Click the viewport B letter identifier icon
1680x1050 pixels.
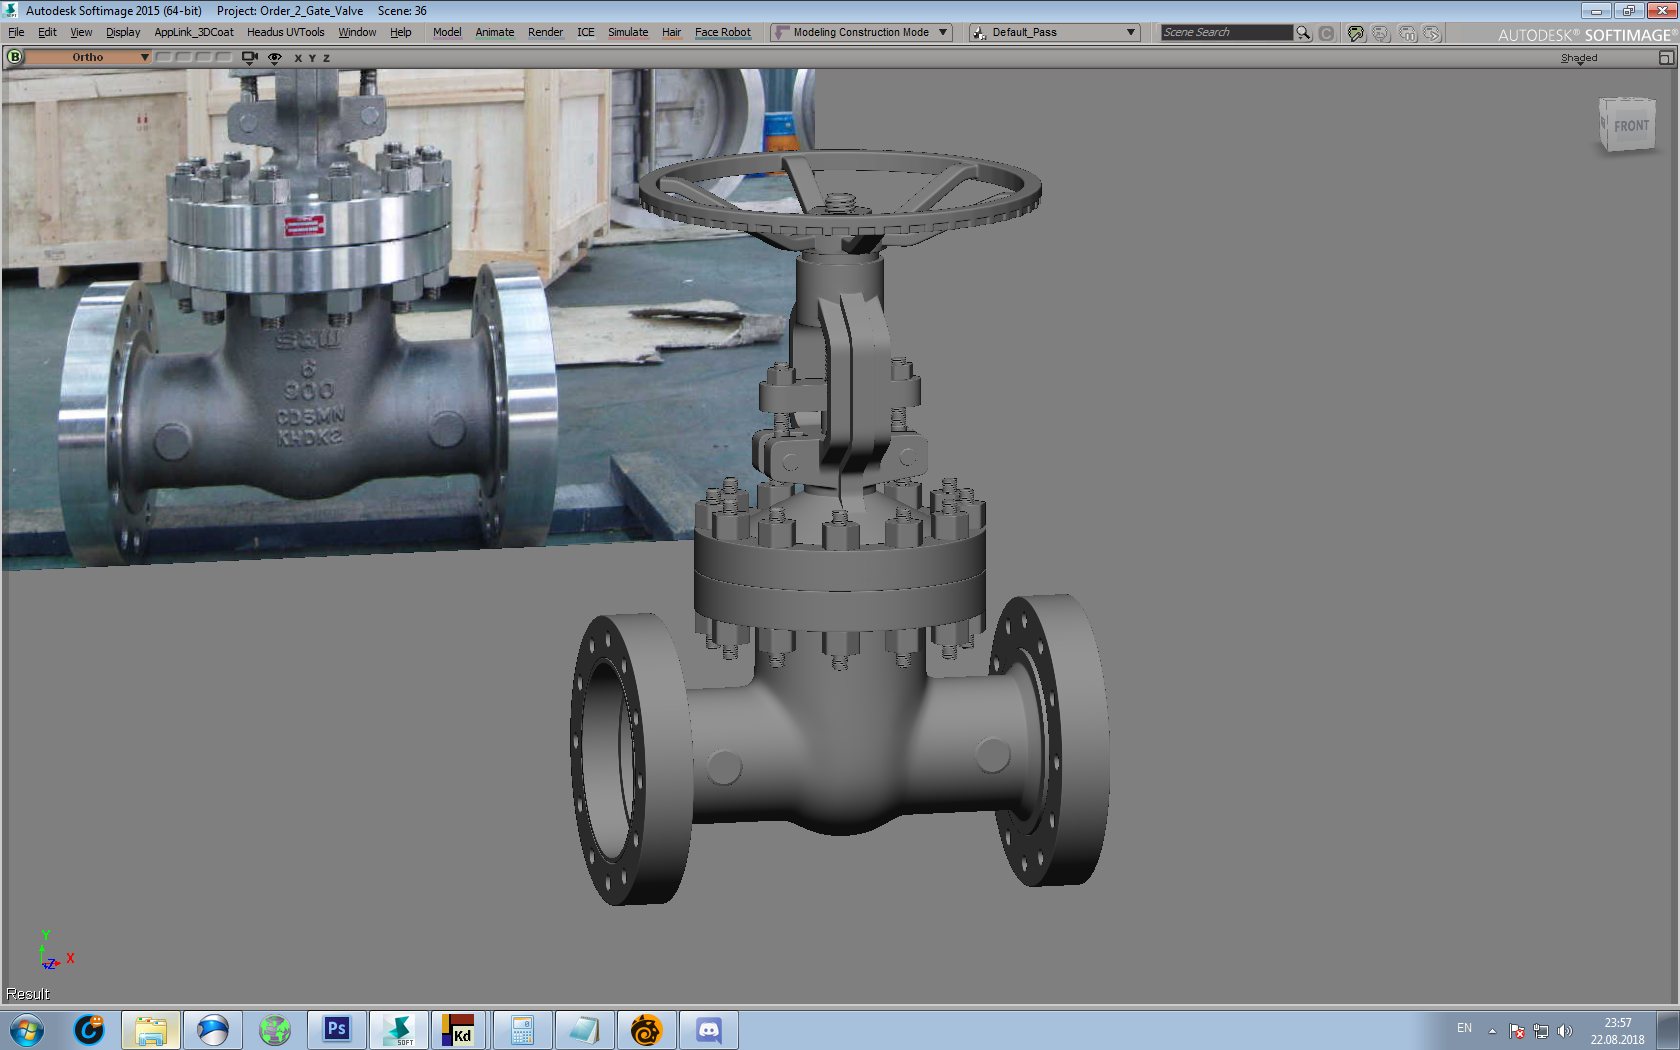click(14, 57)
